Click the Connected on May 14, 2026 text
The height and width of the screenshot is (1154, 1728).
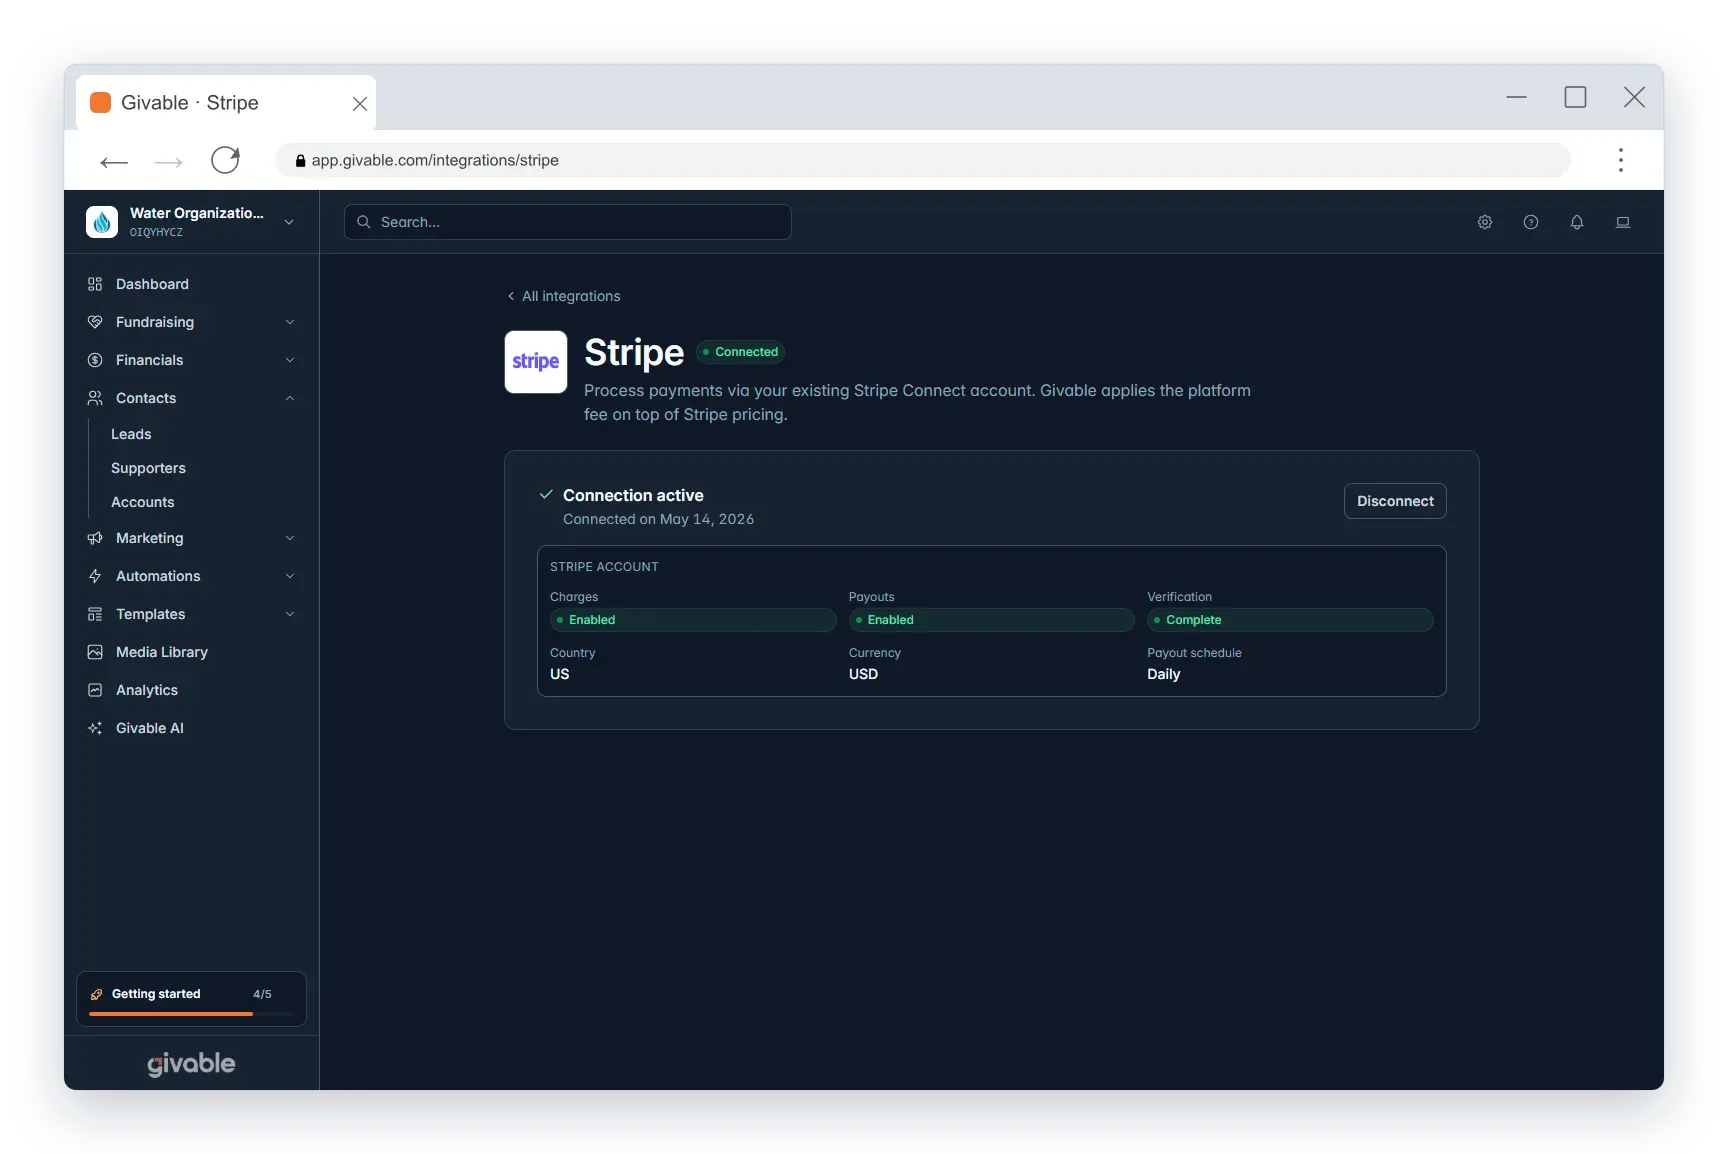[x=659, y=519]
